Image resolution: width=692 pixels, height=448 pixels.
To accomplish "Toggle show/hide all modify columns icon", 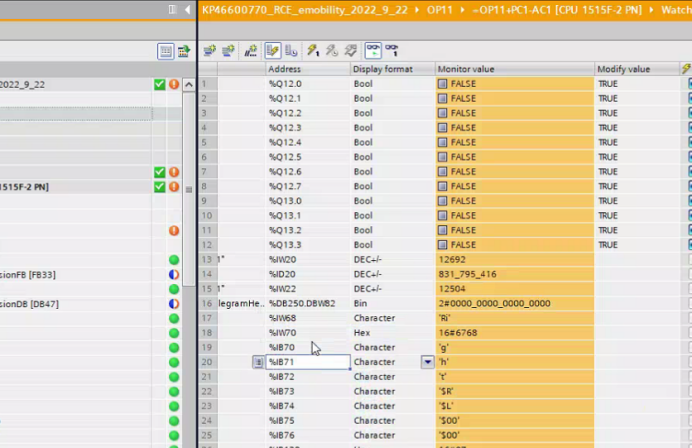I will 273,51.
